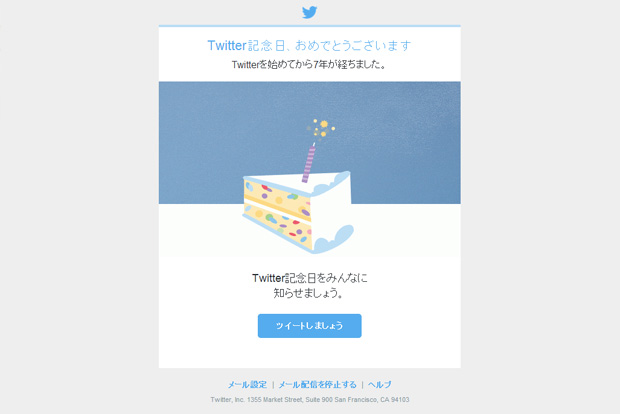
Task: Click the Twitter記念日をみんなに text
Action: coord(310,278)
